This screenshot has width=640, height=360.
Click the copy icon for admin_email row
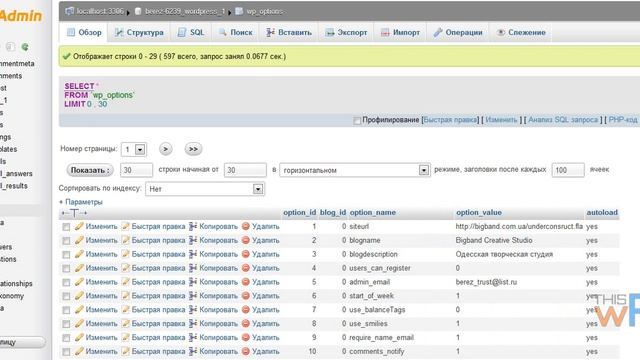click(x=193, y=282)
